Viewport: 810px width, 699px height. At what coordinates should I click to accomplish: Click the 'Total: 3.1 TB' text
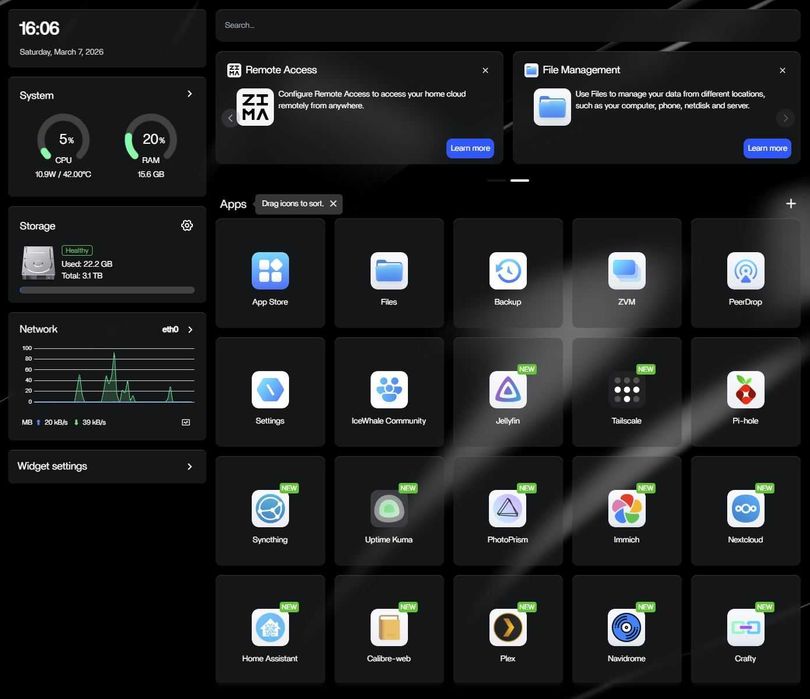[x=82, y=275]
